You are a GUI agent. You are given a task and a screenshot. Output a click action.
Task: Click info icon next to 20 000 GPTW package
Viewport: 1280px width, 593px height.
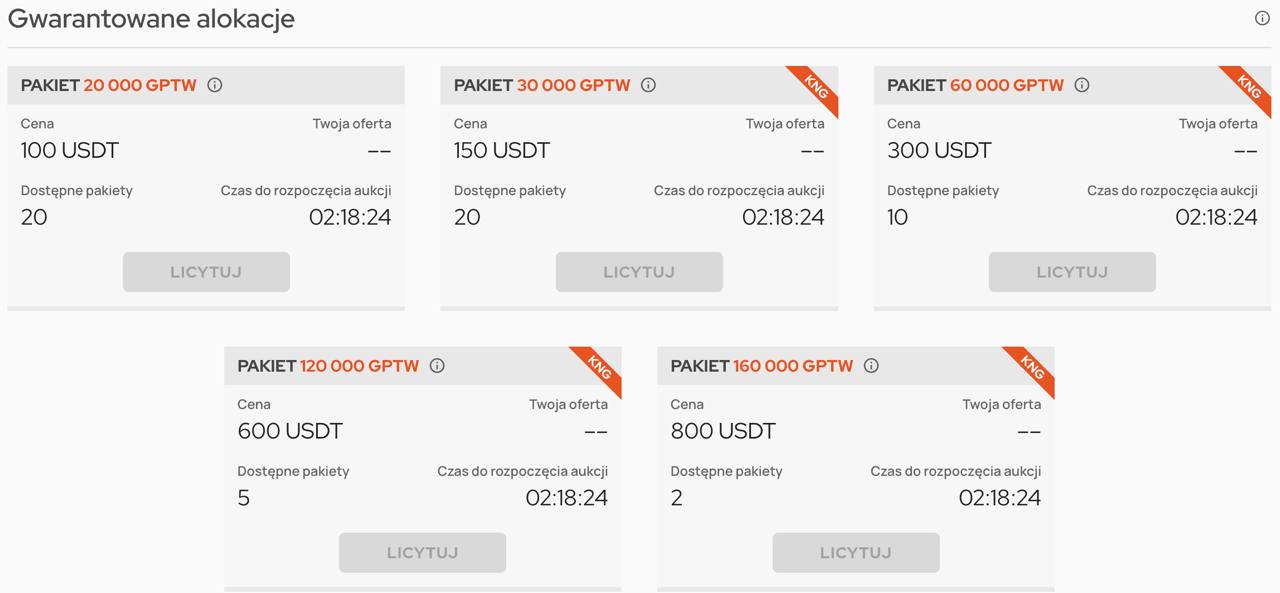pyautogui.click(x=214, y=85)
